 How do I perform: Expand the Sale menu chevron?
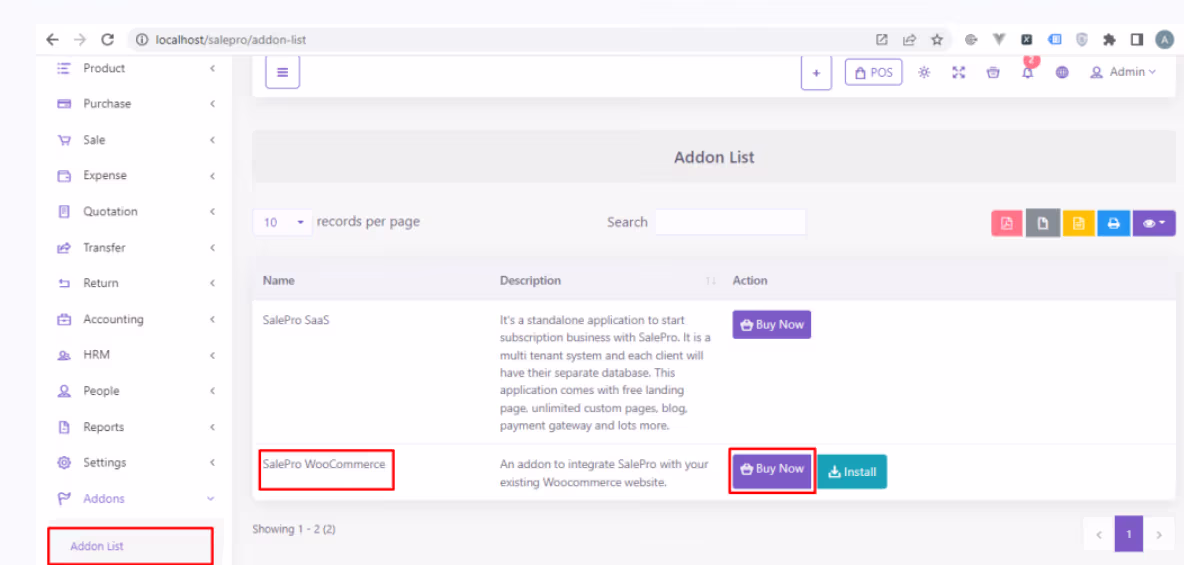pos(212,140)
